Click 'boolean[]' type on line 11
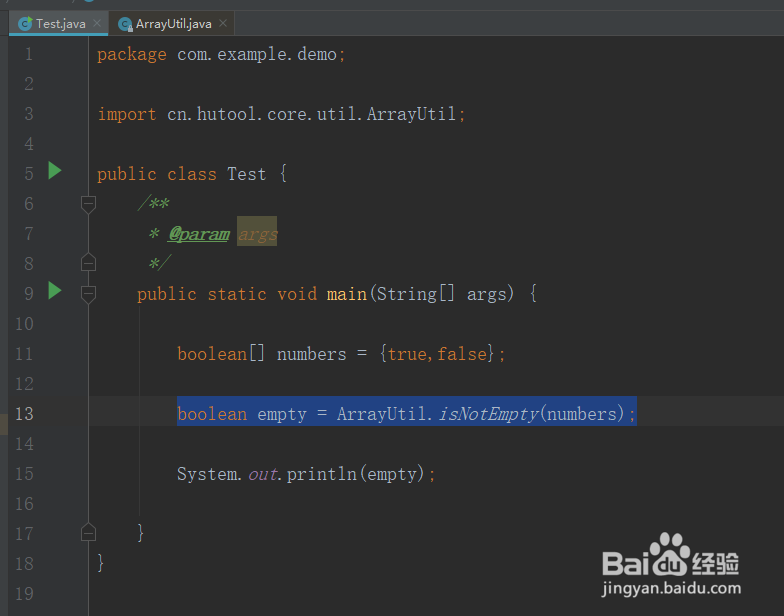This screenshot has height=616, width=784. [221, 354]
